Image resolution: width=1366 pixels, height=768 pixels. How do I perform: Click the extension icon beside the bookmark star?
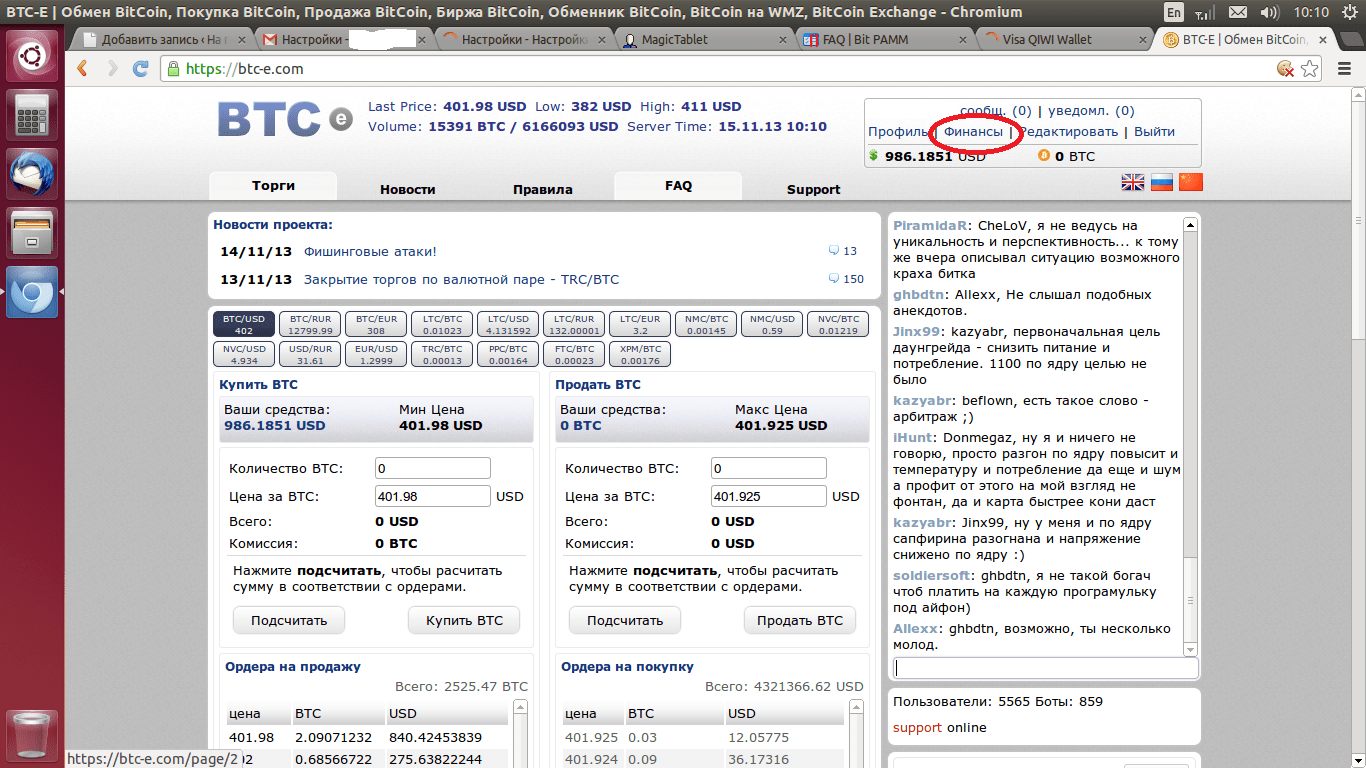pos(1286,69)
